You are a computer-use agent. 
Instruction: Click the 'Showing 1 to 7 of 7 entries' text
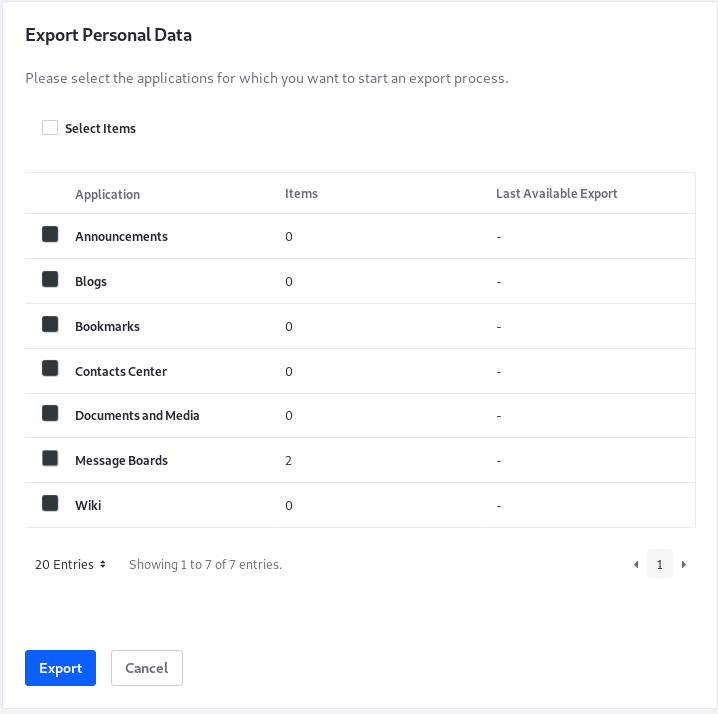[206, 564]
